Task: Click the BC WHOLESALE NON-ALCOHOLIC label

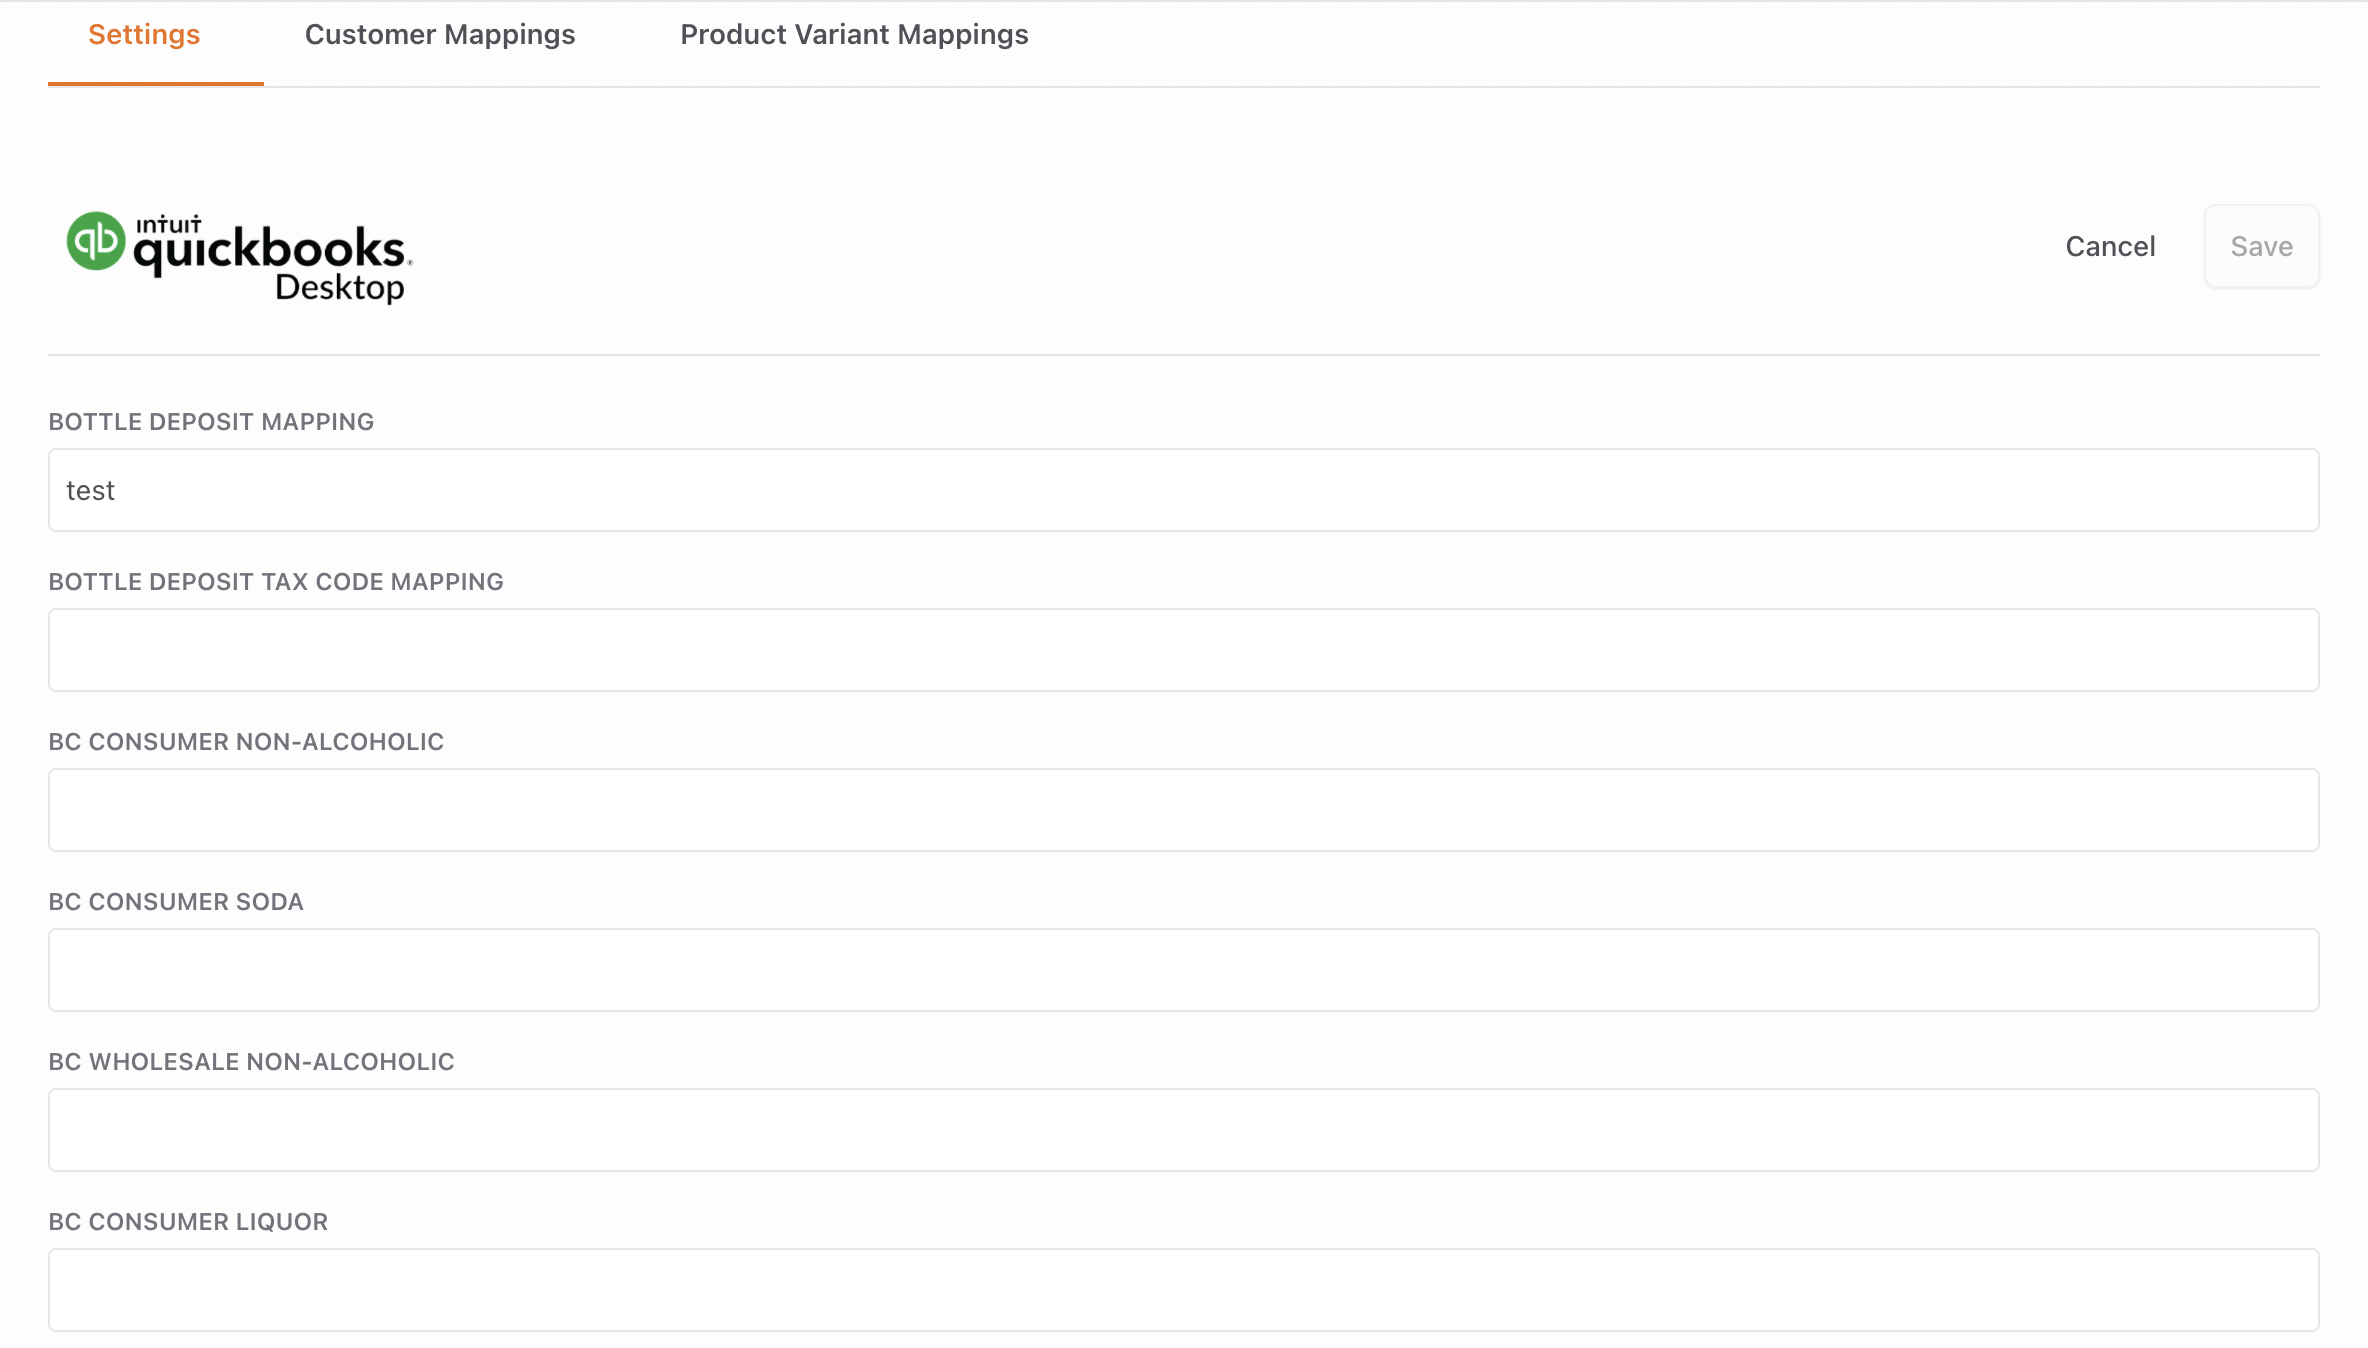Action: [x=251, y=1062]
